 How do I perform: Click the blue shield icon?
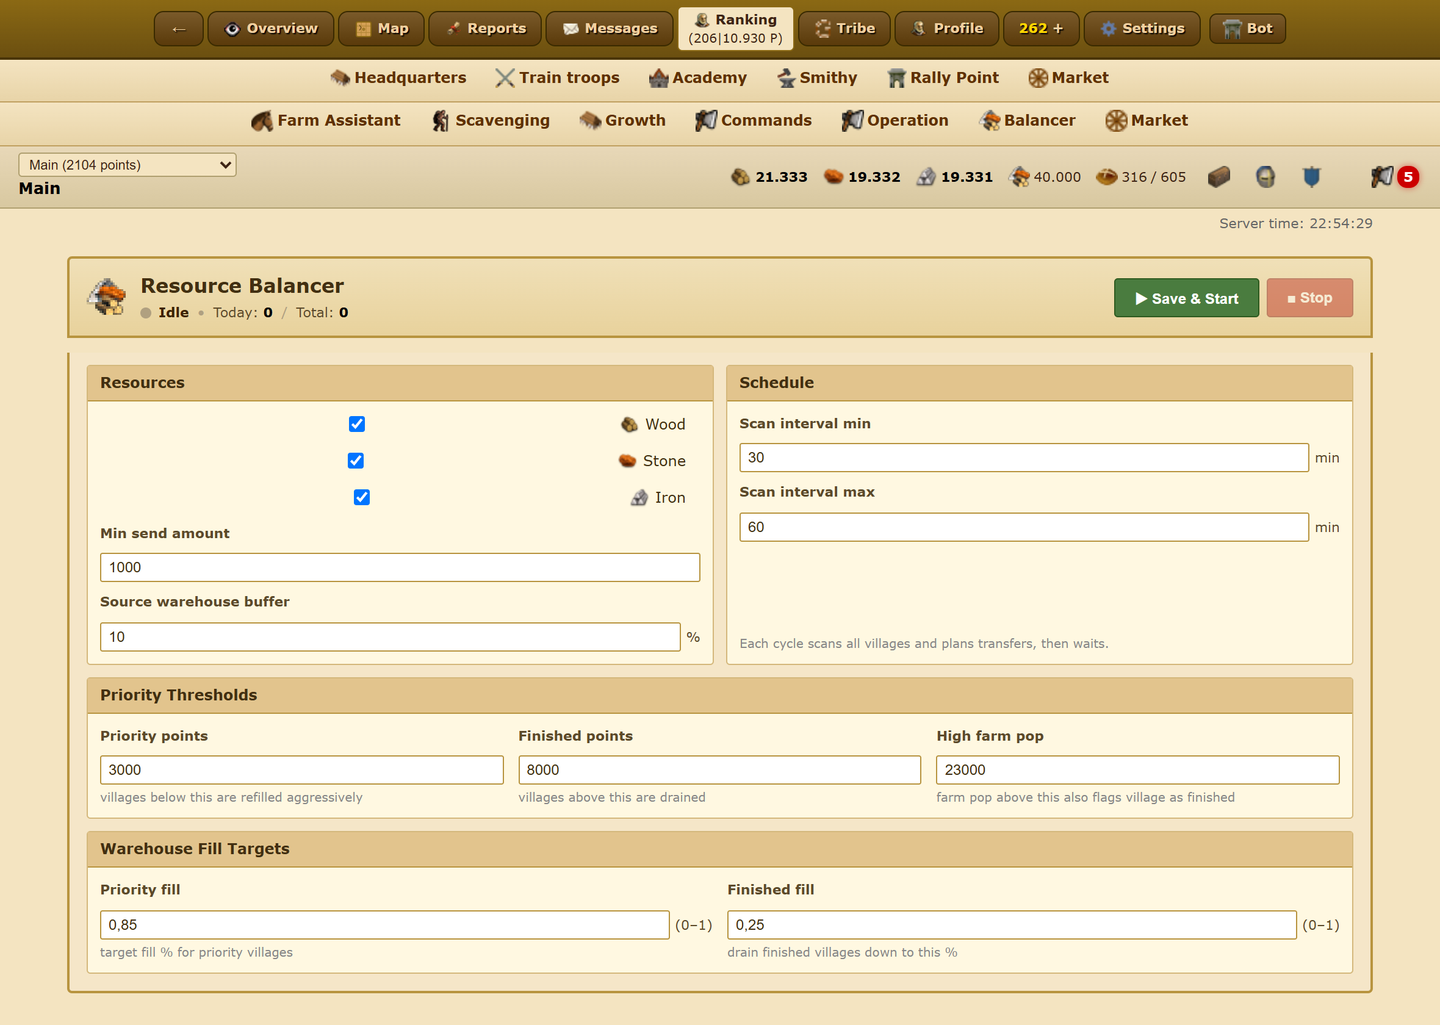(x=1312, y=177)
